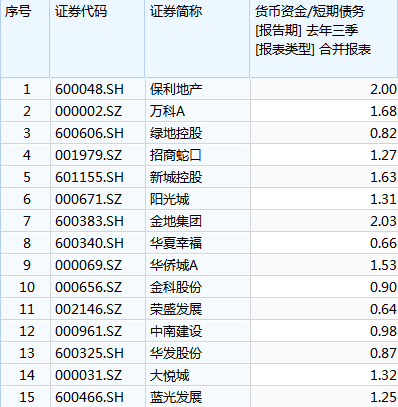Select the 招商蛇口 cell
Screen dimensions: 398x407
coord(197,155)
